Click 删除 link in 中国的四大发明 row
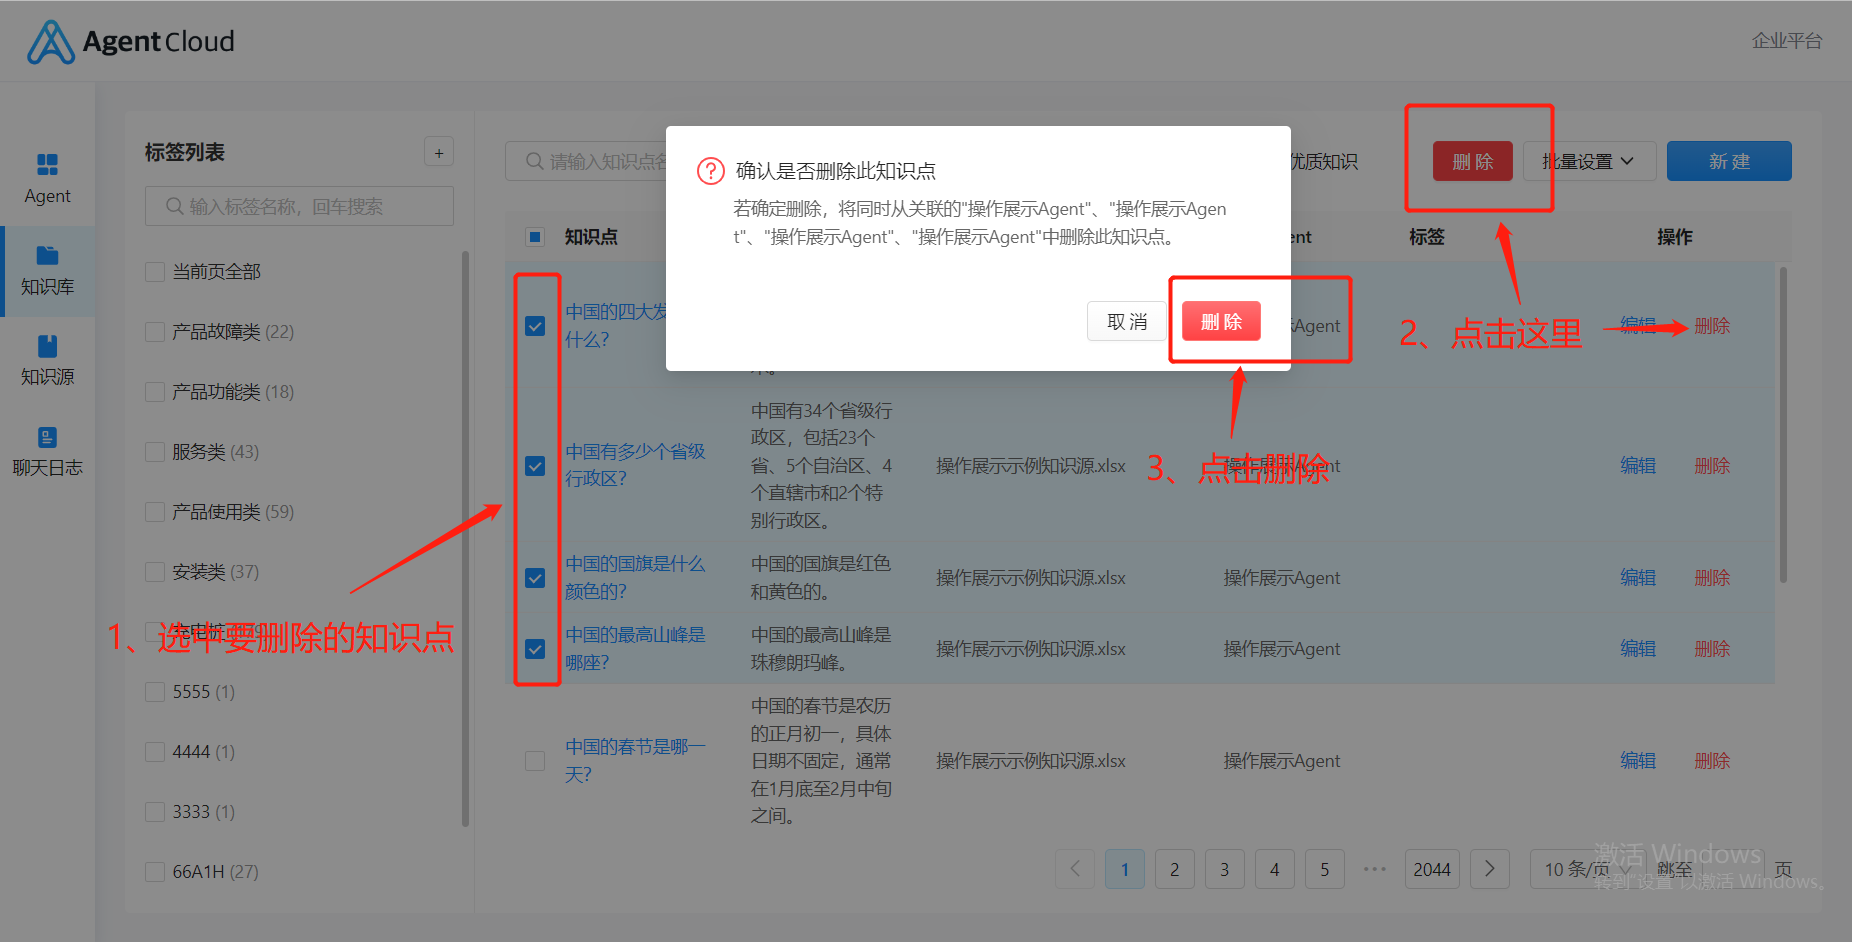This screenshot has height=942, width=1852. (1712, 326)
